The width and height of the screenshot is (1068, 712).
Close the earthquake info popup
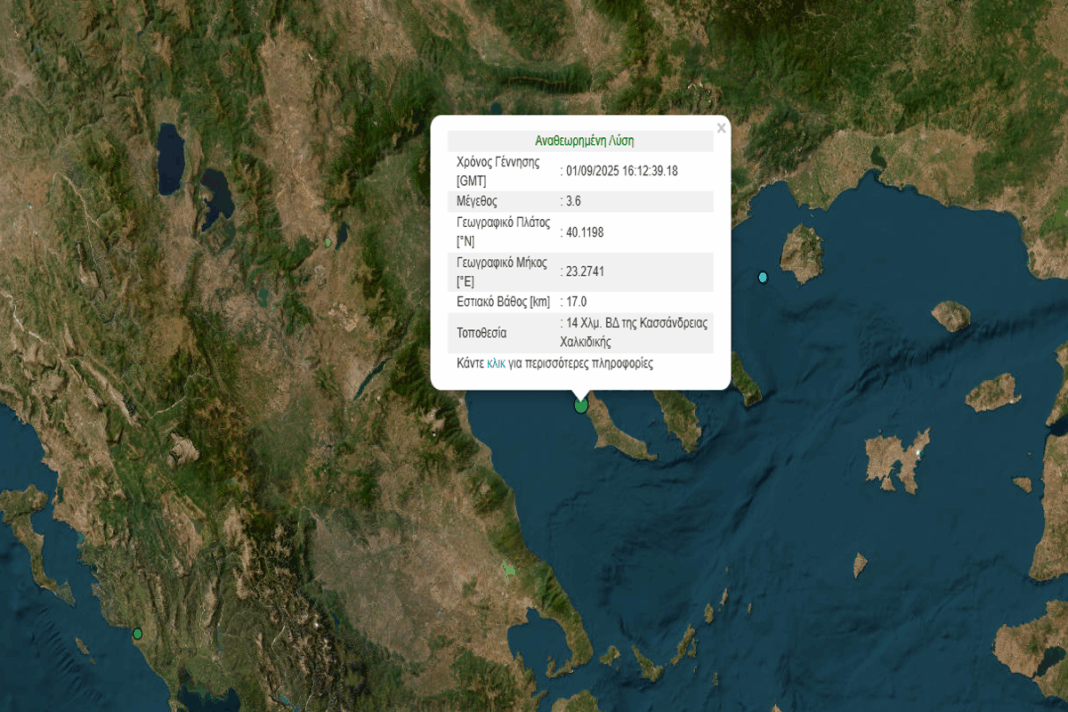pyautogui.click(x=721, y=128)
